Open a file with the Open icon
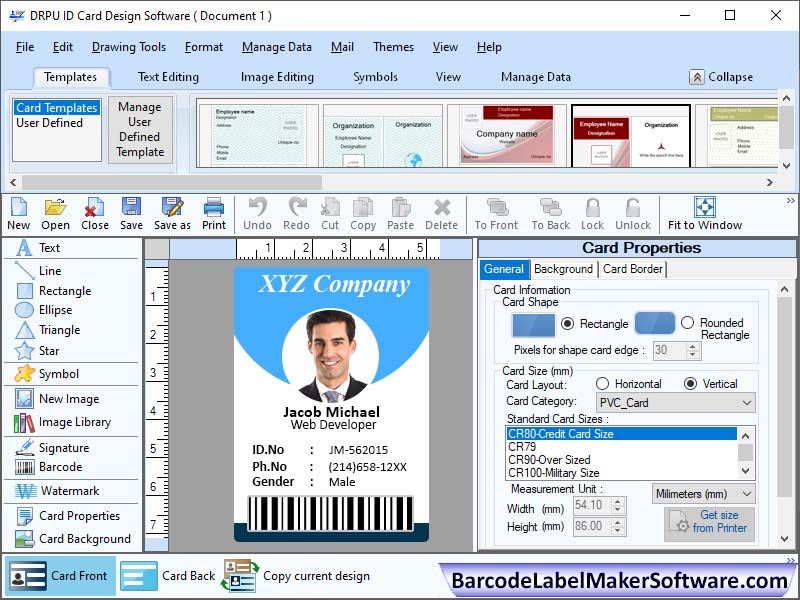This screenshot has height=600, width=800. click(55, 213)
